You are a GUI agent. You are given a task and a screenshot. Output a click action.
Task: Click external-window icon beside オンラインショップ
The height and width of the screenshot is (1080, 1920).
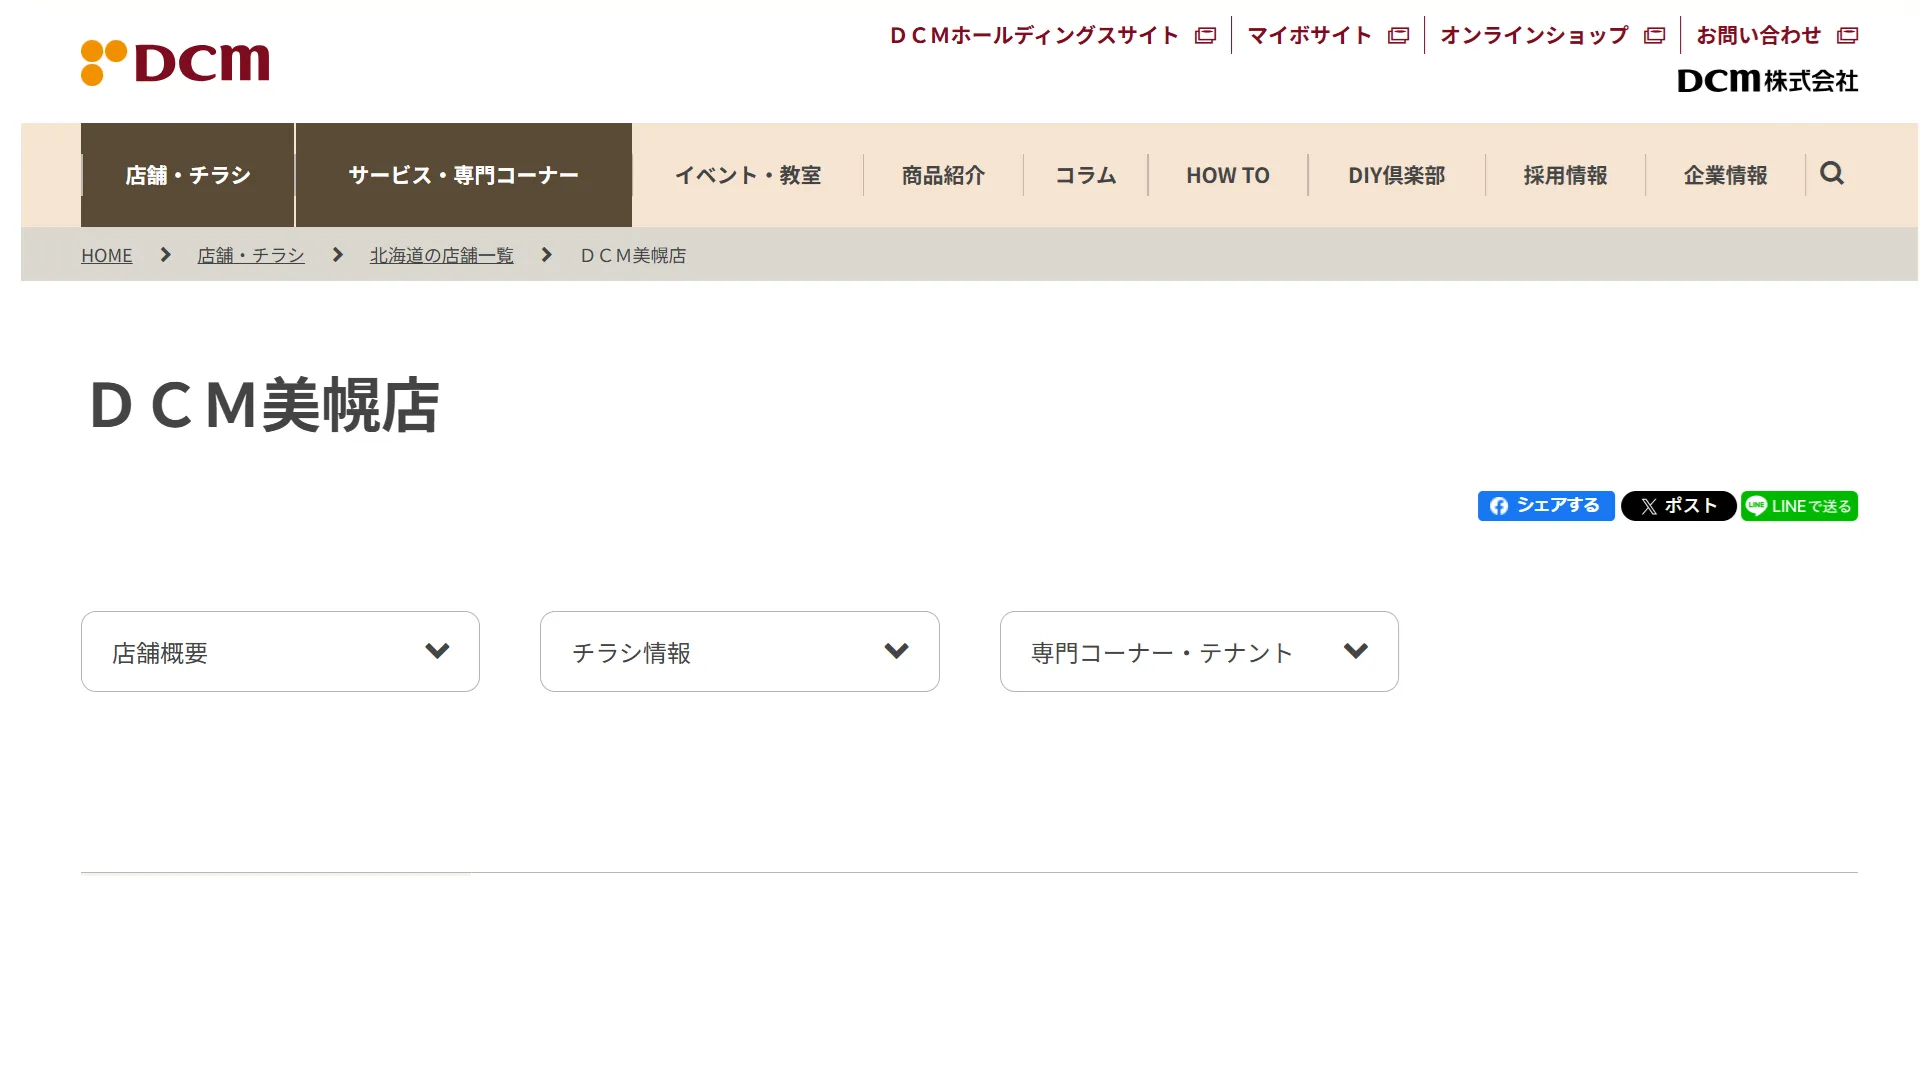pos(1654,36)
